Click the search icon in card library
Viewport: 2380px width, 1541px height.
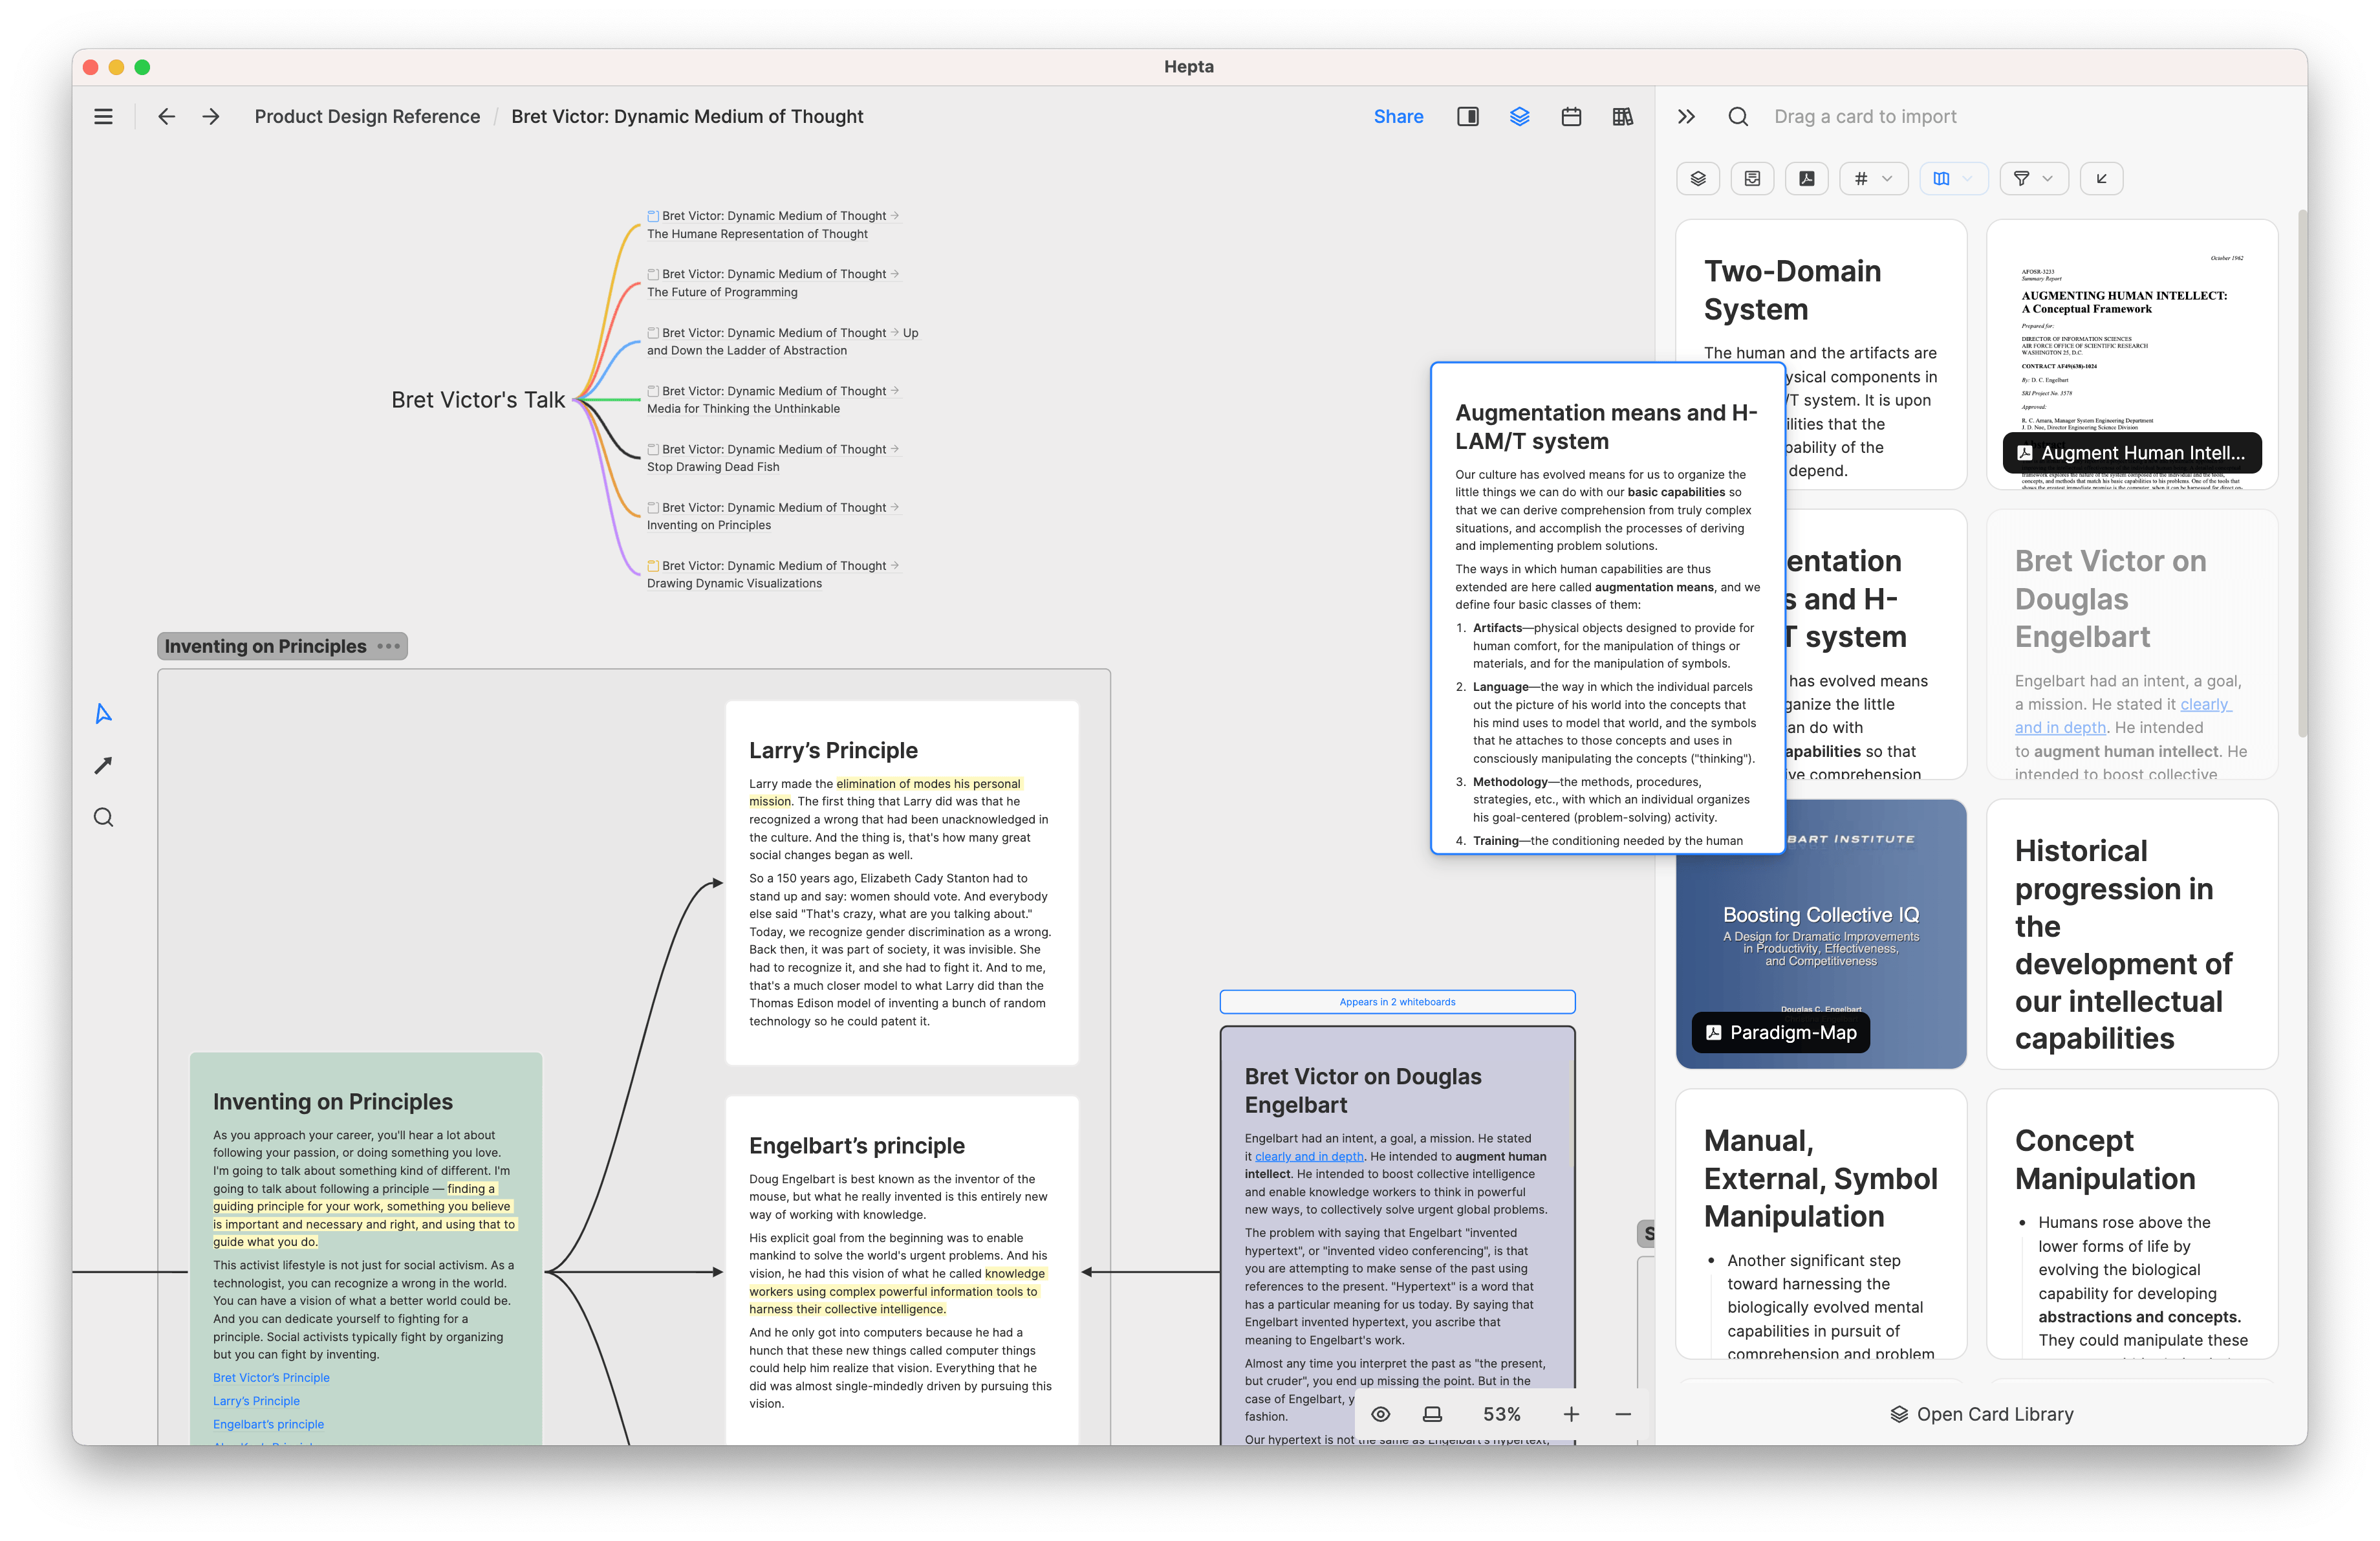(1738, 116)
